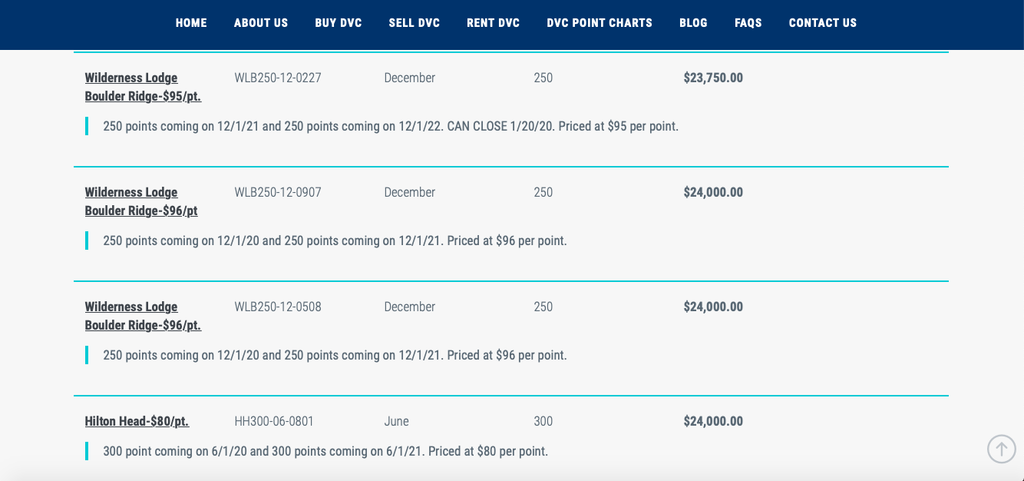
Task: Click the Hilton Head description about 300 points
Action: (325, 451)
